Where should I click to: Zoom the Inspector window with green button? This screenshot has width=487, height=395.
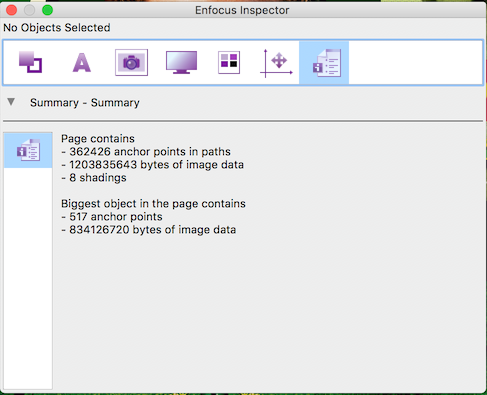pos(47,10)
